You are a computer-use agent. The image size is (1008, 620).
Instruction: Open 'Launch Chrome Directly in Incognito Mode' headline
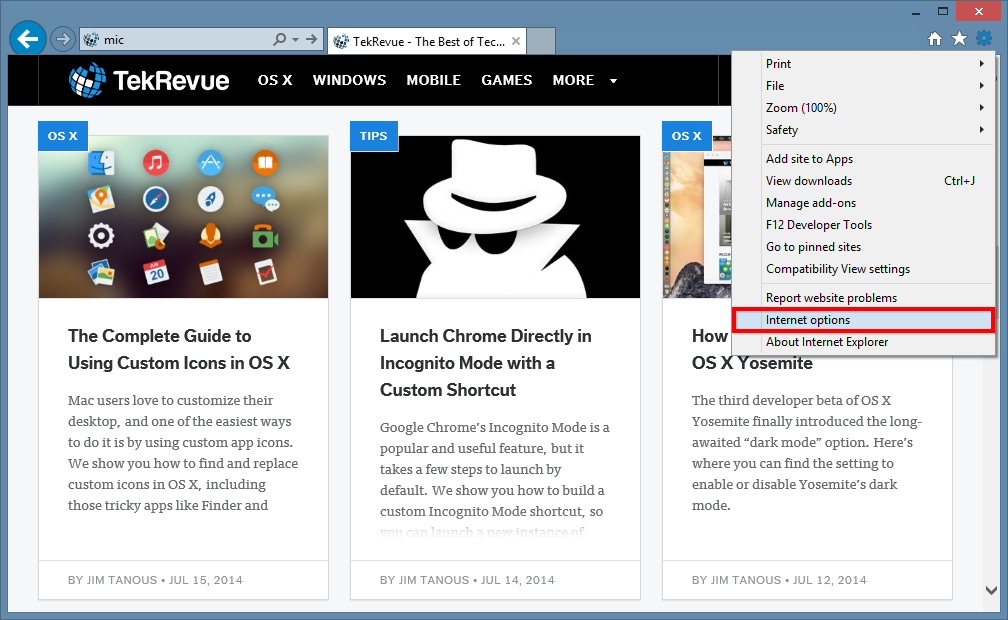pos(485,363)
